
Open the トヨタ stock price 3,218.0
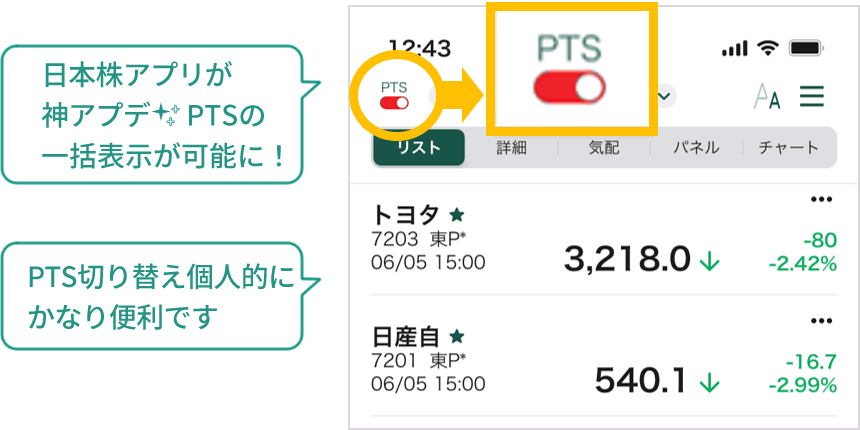[x=626, y=260]
